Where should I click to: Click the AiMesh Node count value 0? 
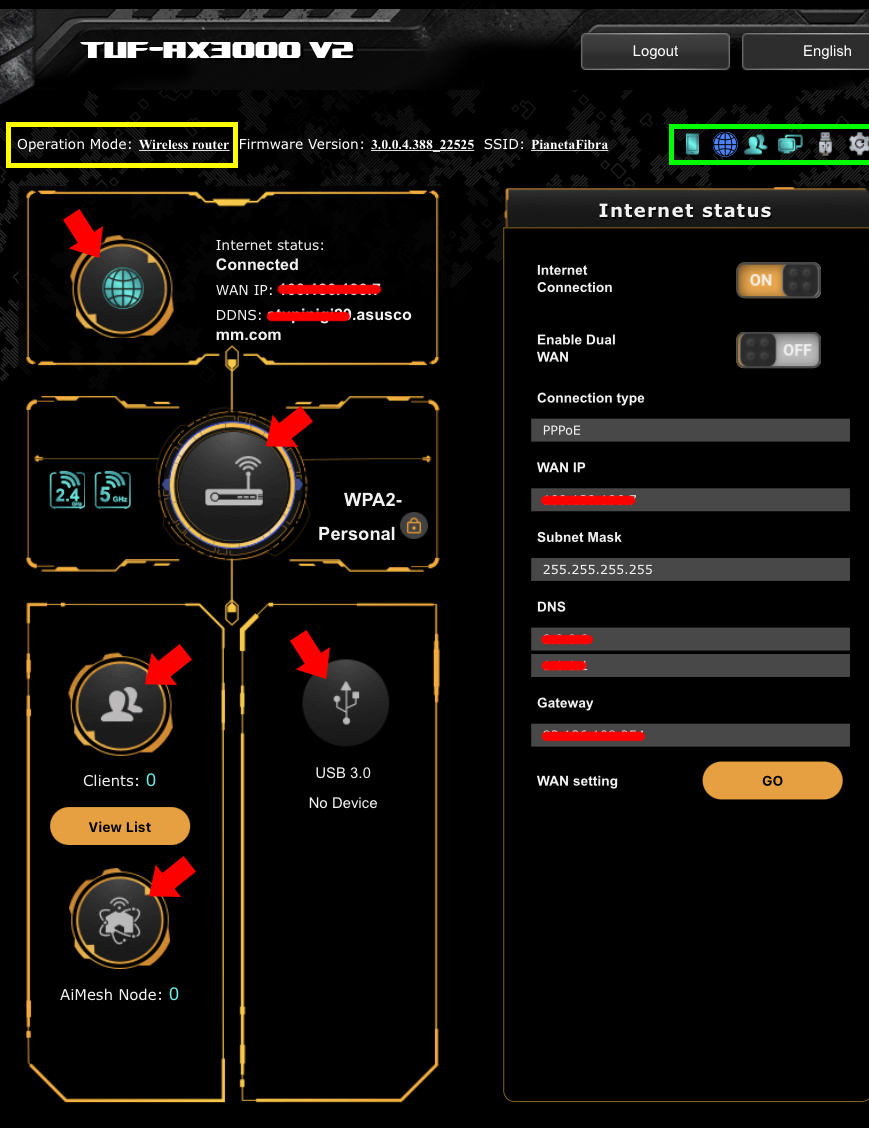(x=174, y=994)
